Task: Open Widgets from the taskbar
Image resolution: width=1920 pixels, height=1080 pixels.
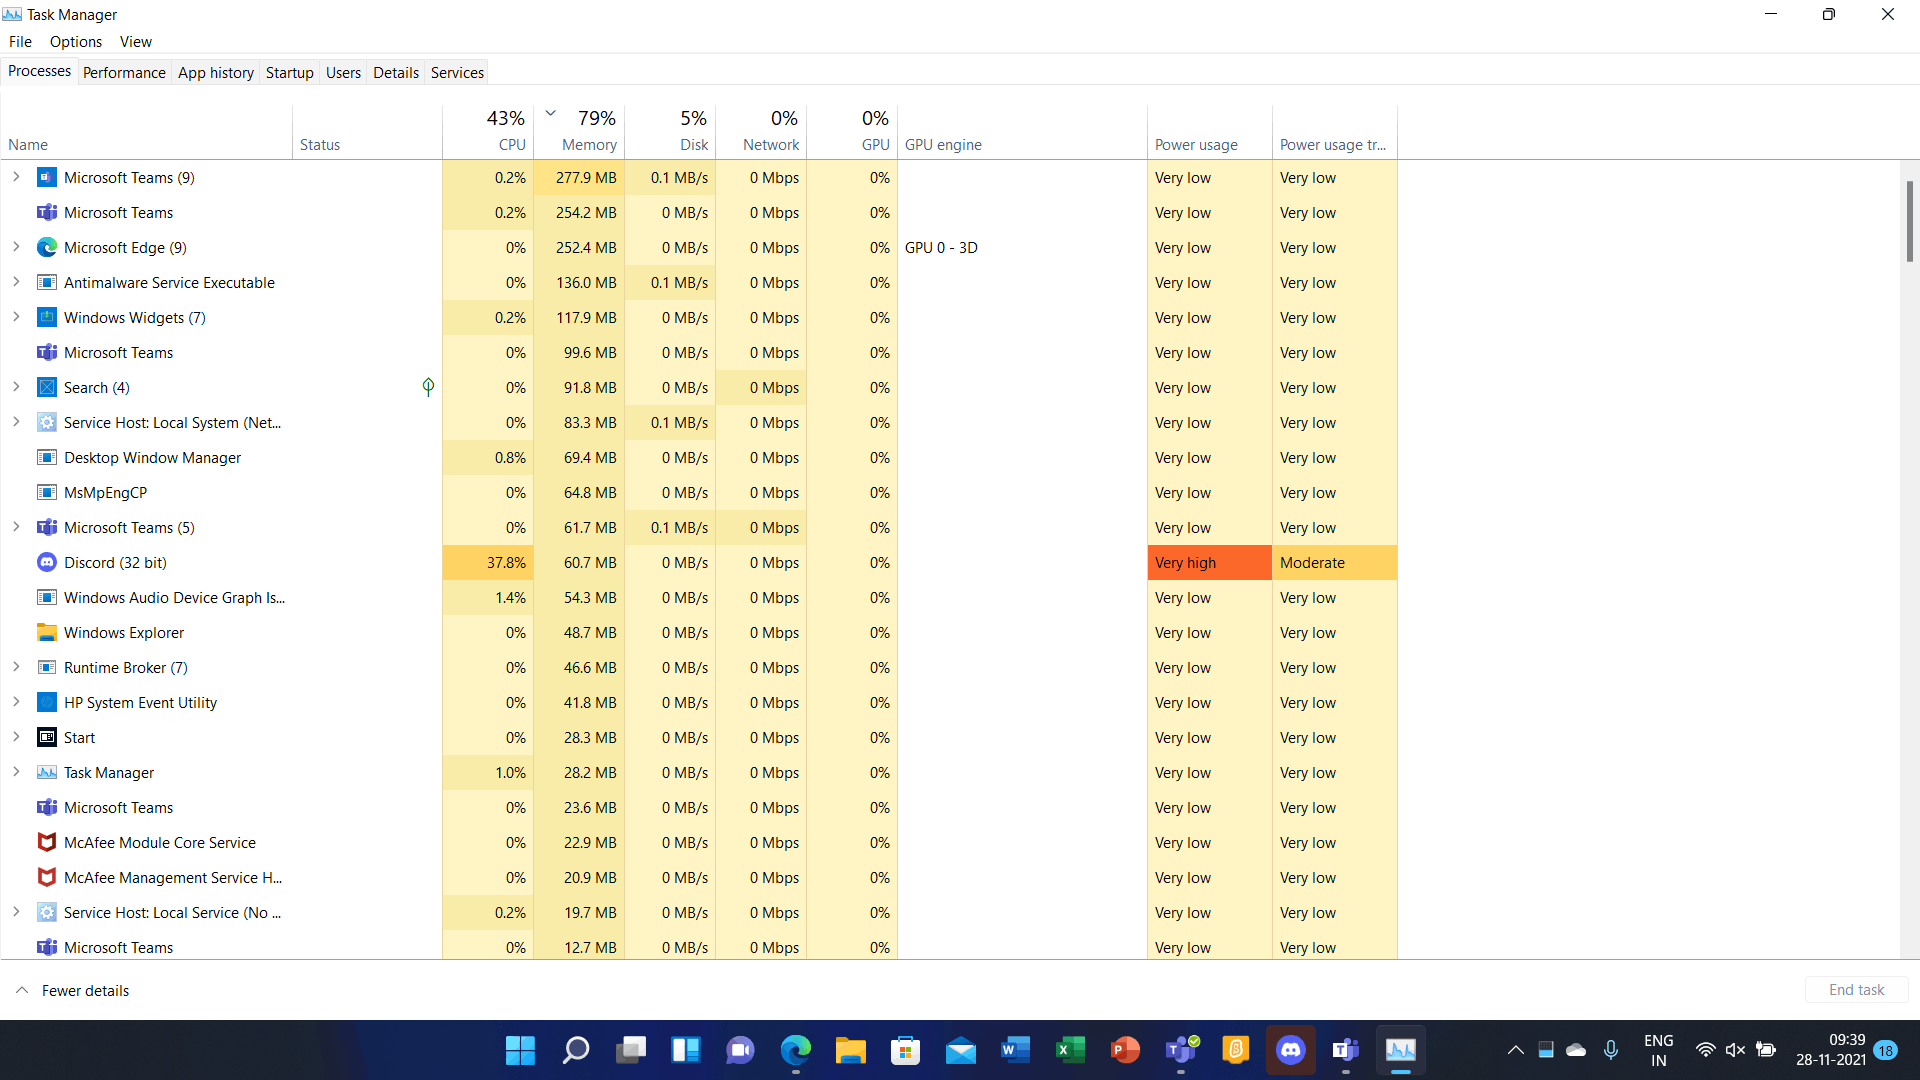Action: (686, 1050)
